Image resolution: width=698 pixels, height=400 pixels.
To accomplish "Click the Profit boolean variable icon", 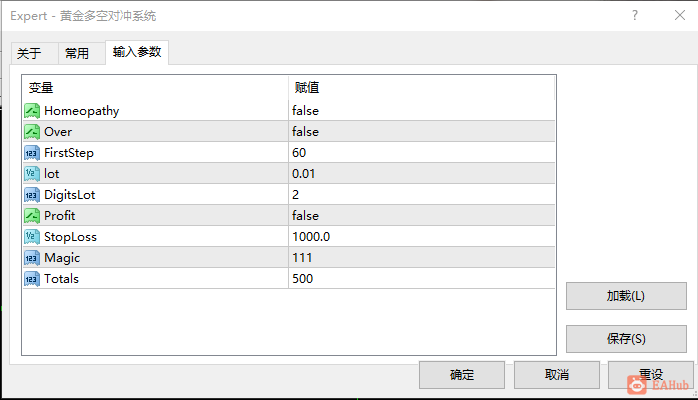I will 32,216.
